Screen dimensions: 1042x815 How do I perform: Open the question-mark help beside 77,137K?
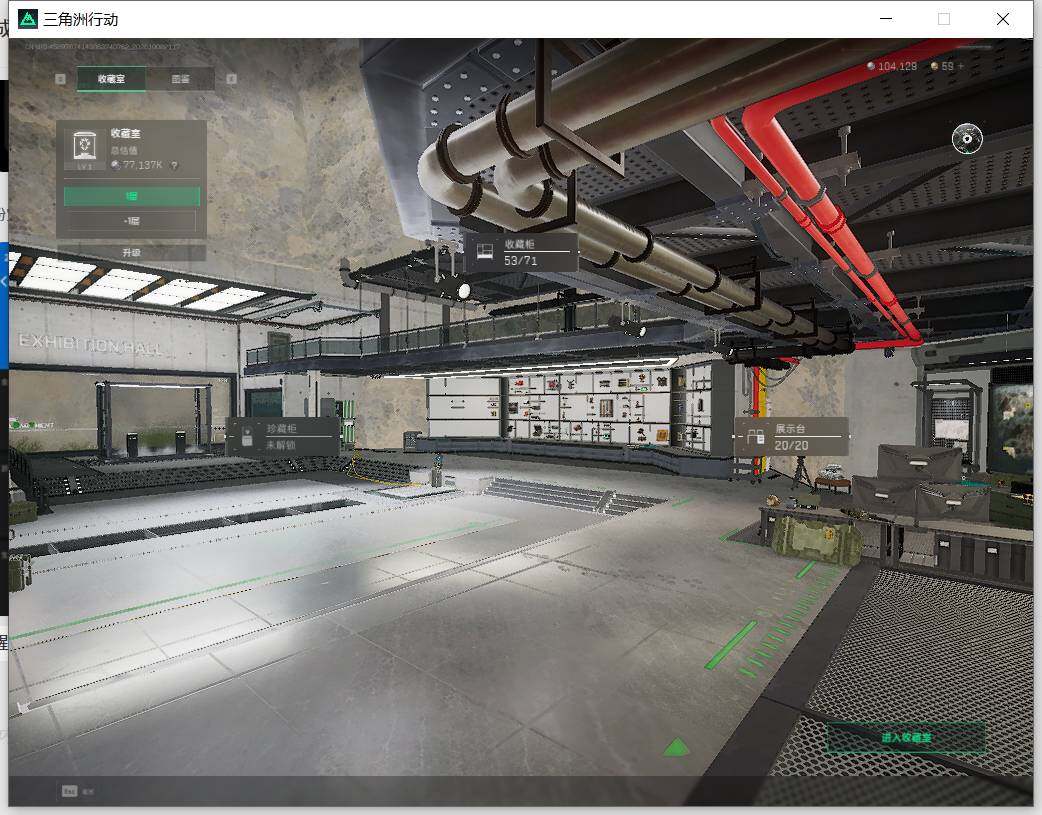[x=174, y=165]
